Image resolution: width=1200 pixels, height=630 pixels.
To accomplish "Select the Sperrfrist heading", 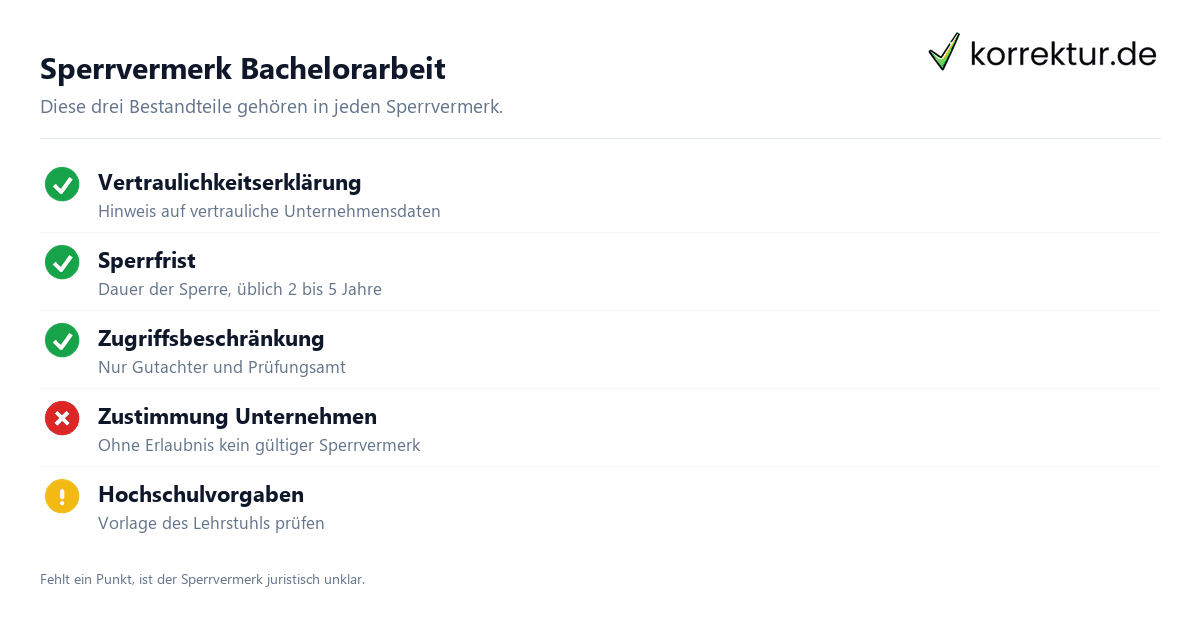I will [x=147, y=261].
